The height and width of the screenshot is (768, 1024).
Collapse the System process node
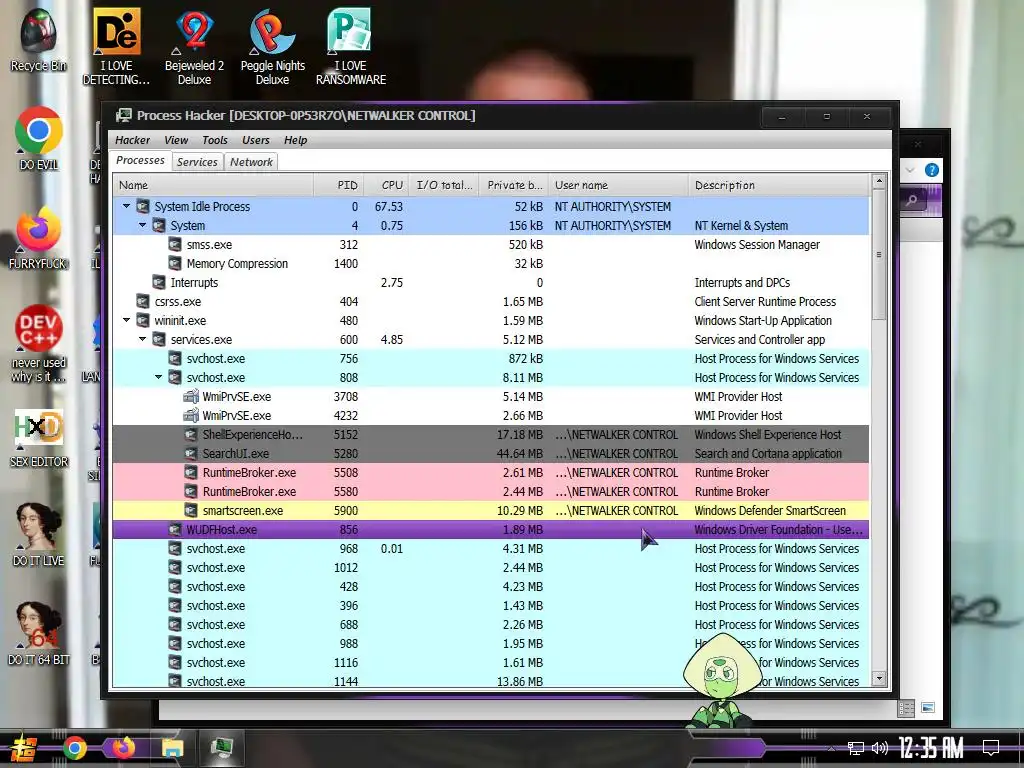pos(142,225)
